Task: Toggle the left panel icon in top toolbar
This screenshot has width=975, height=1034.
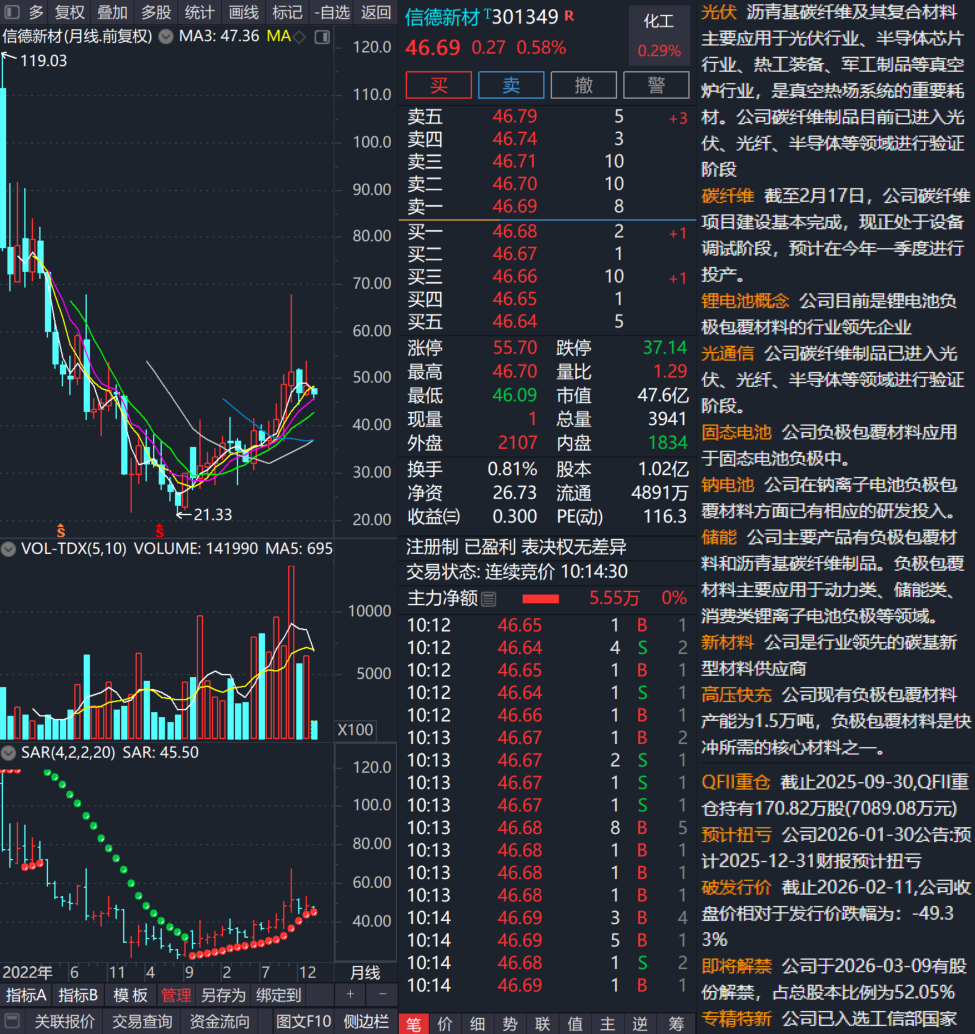Action: tap(12, 12)
